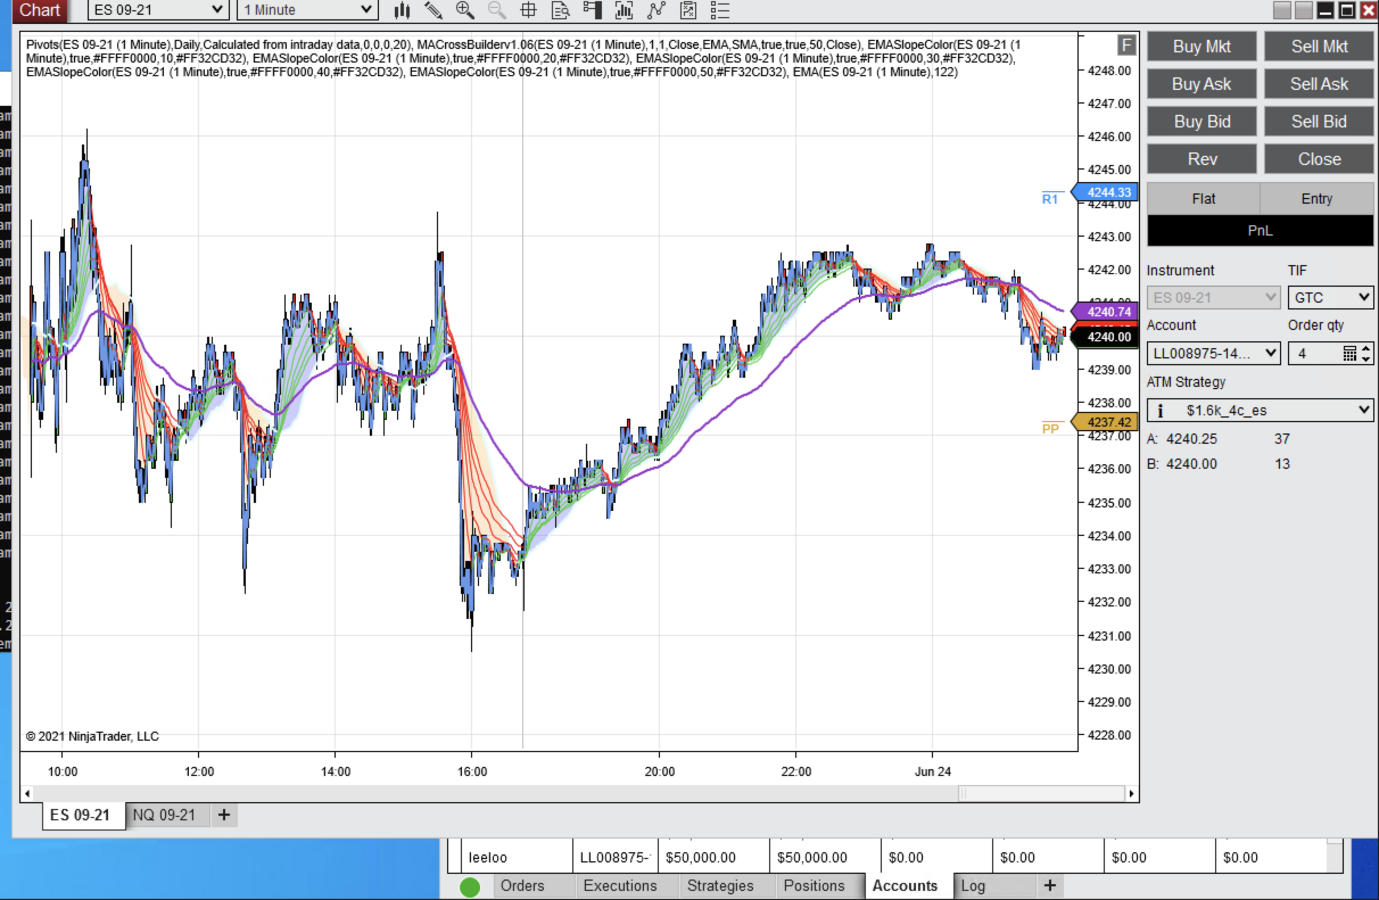1379x900 pixels.
Task: Toggle the chart trader panel icon
Action: click(593, 10)
